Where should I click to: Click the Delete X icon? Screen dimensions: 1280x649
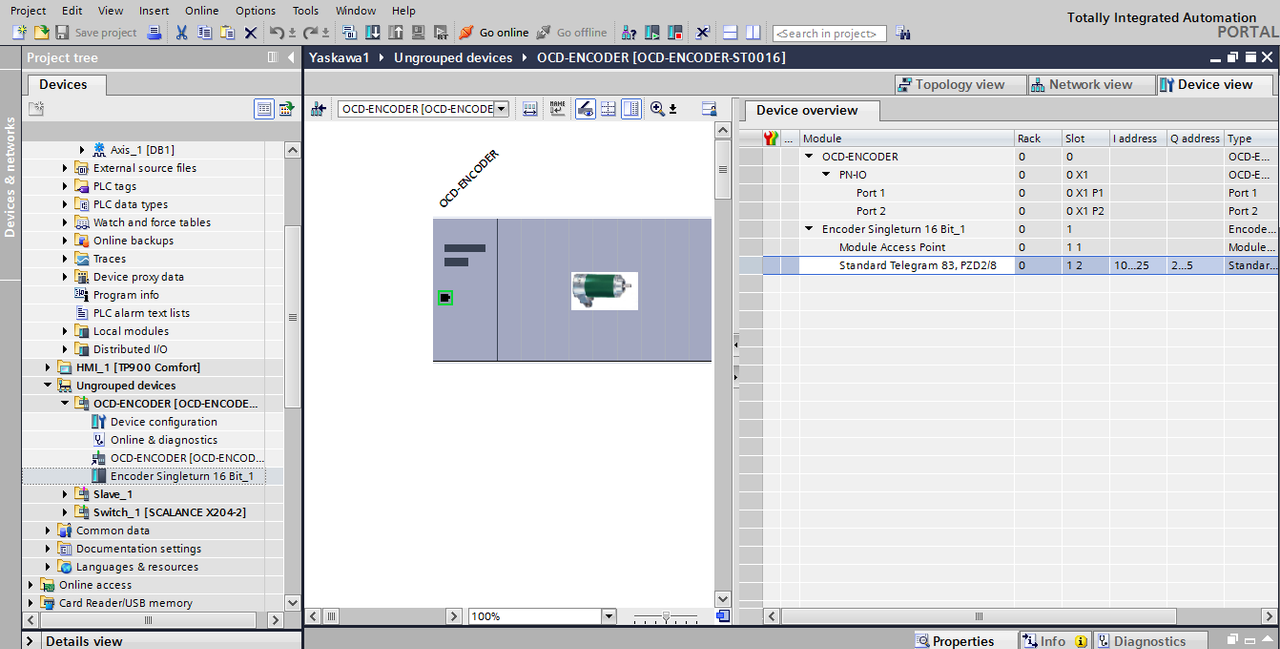pos(250,33)
